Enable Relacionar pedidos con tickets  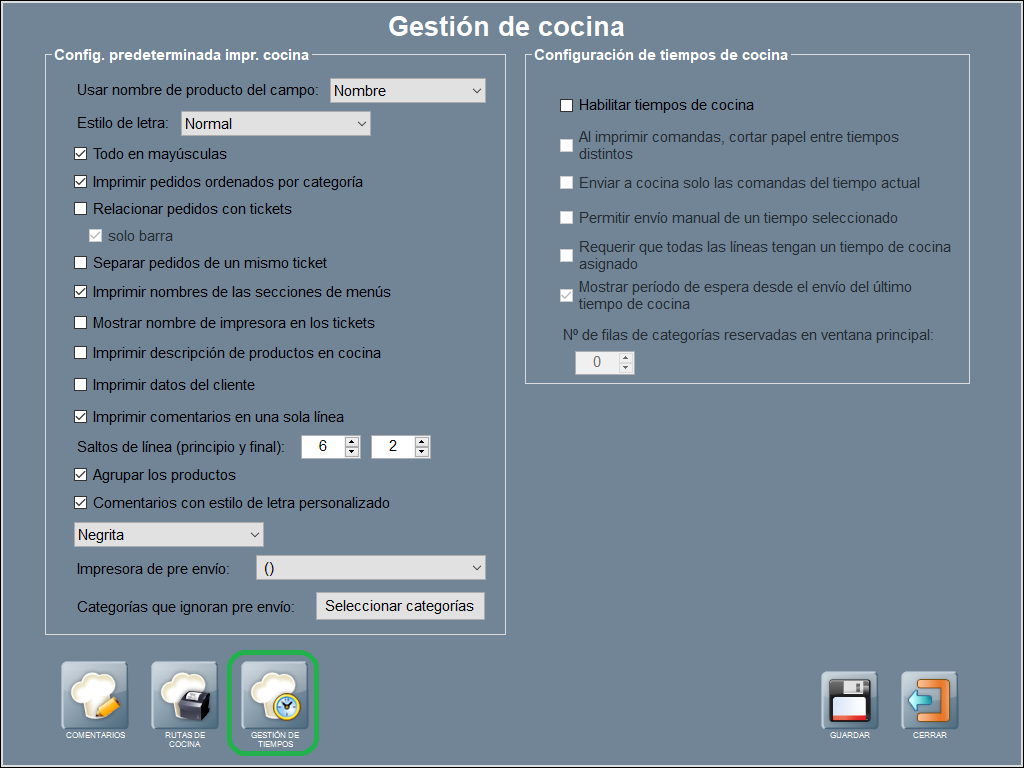point(81,209)
